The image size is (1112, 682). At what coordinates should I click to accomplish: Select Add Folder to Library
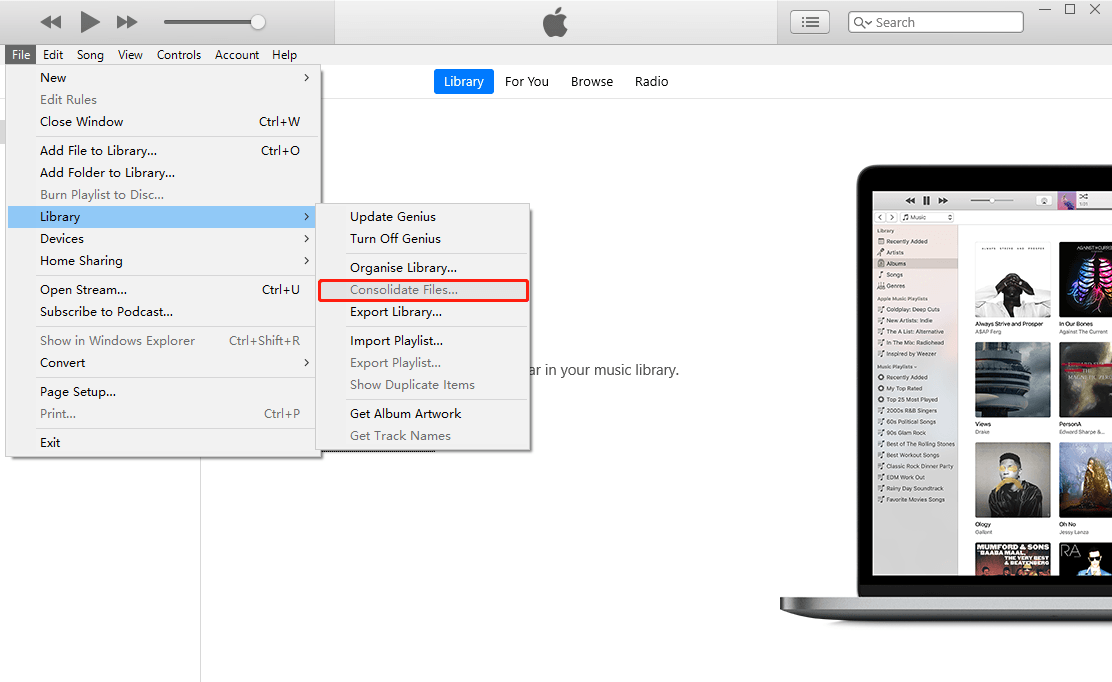163,172
